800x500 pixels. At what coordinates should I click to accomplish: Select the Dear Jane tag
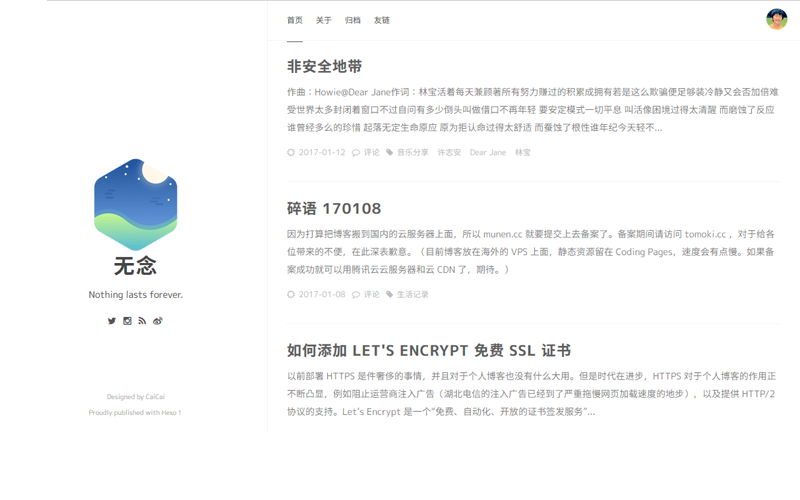point(487,153)
